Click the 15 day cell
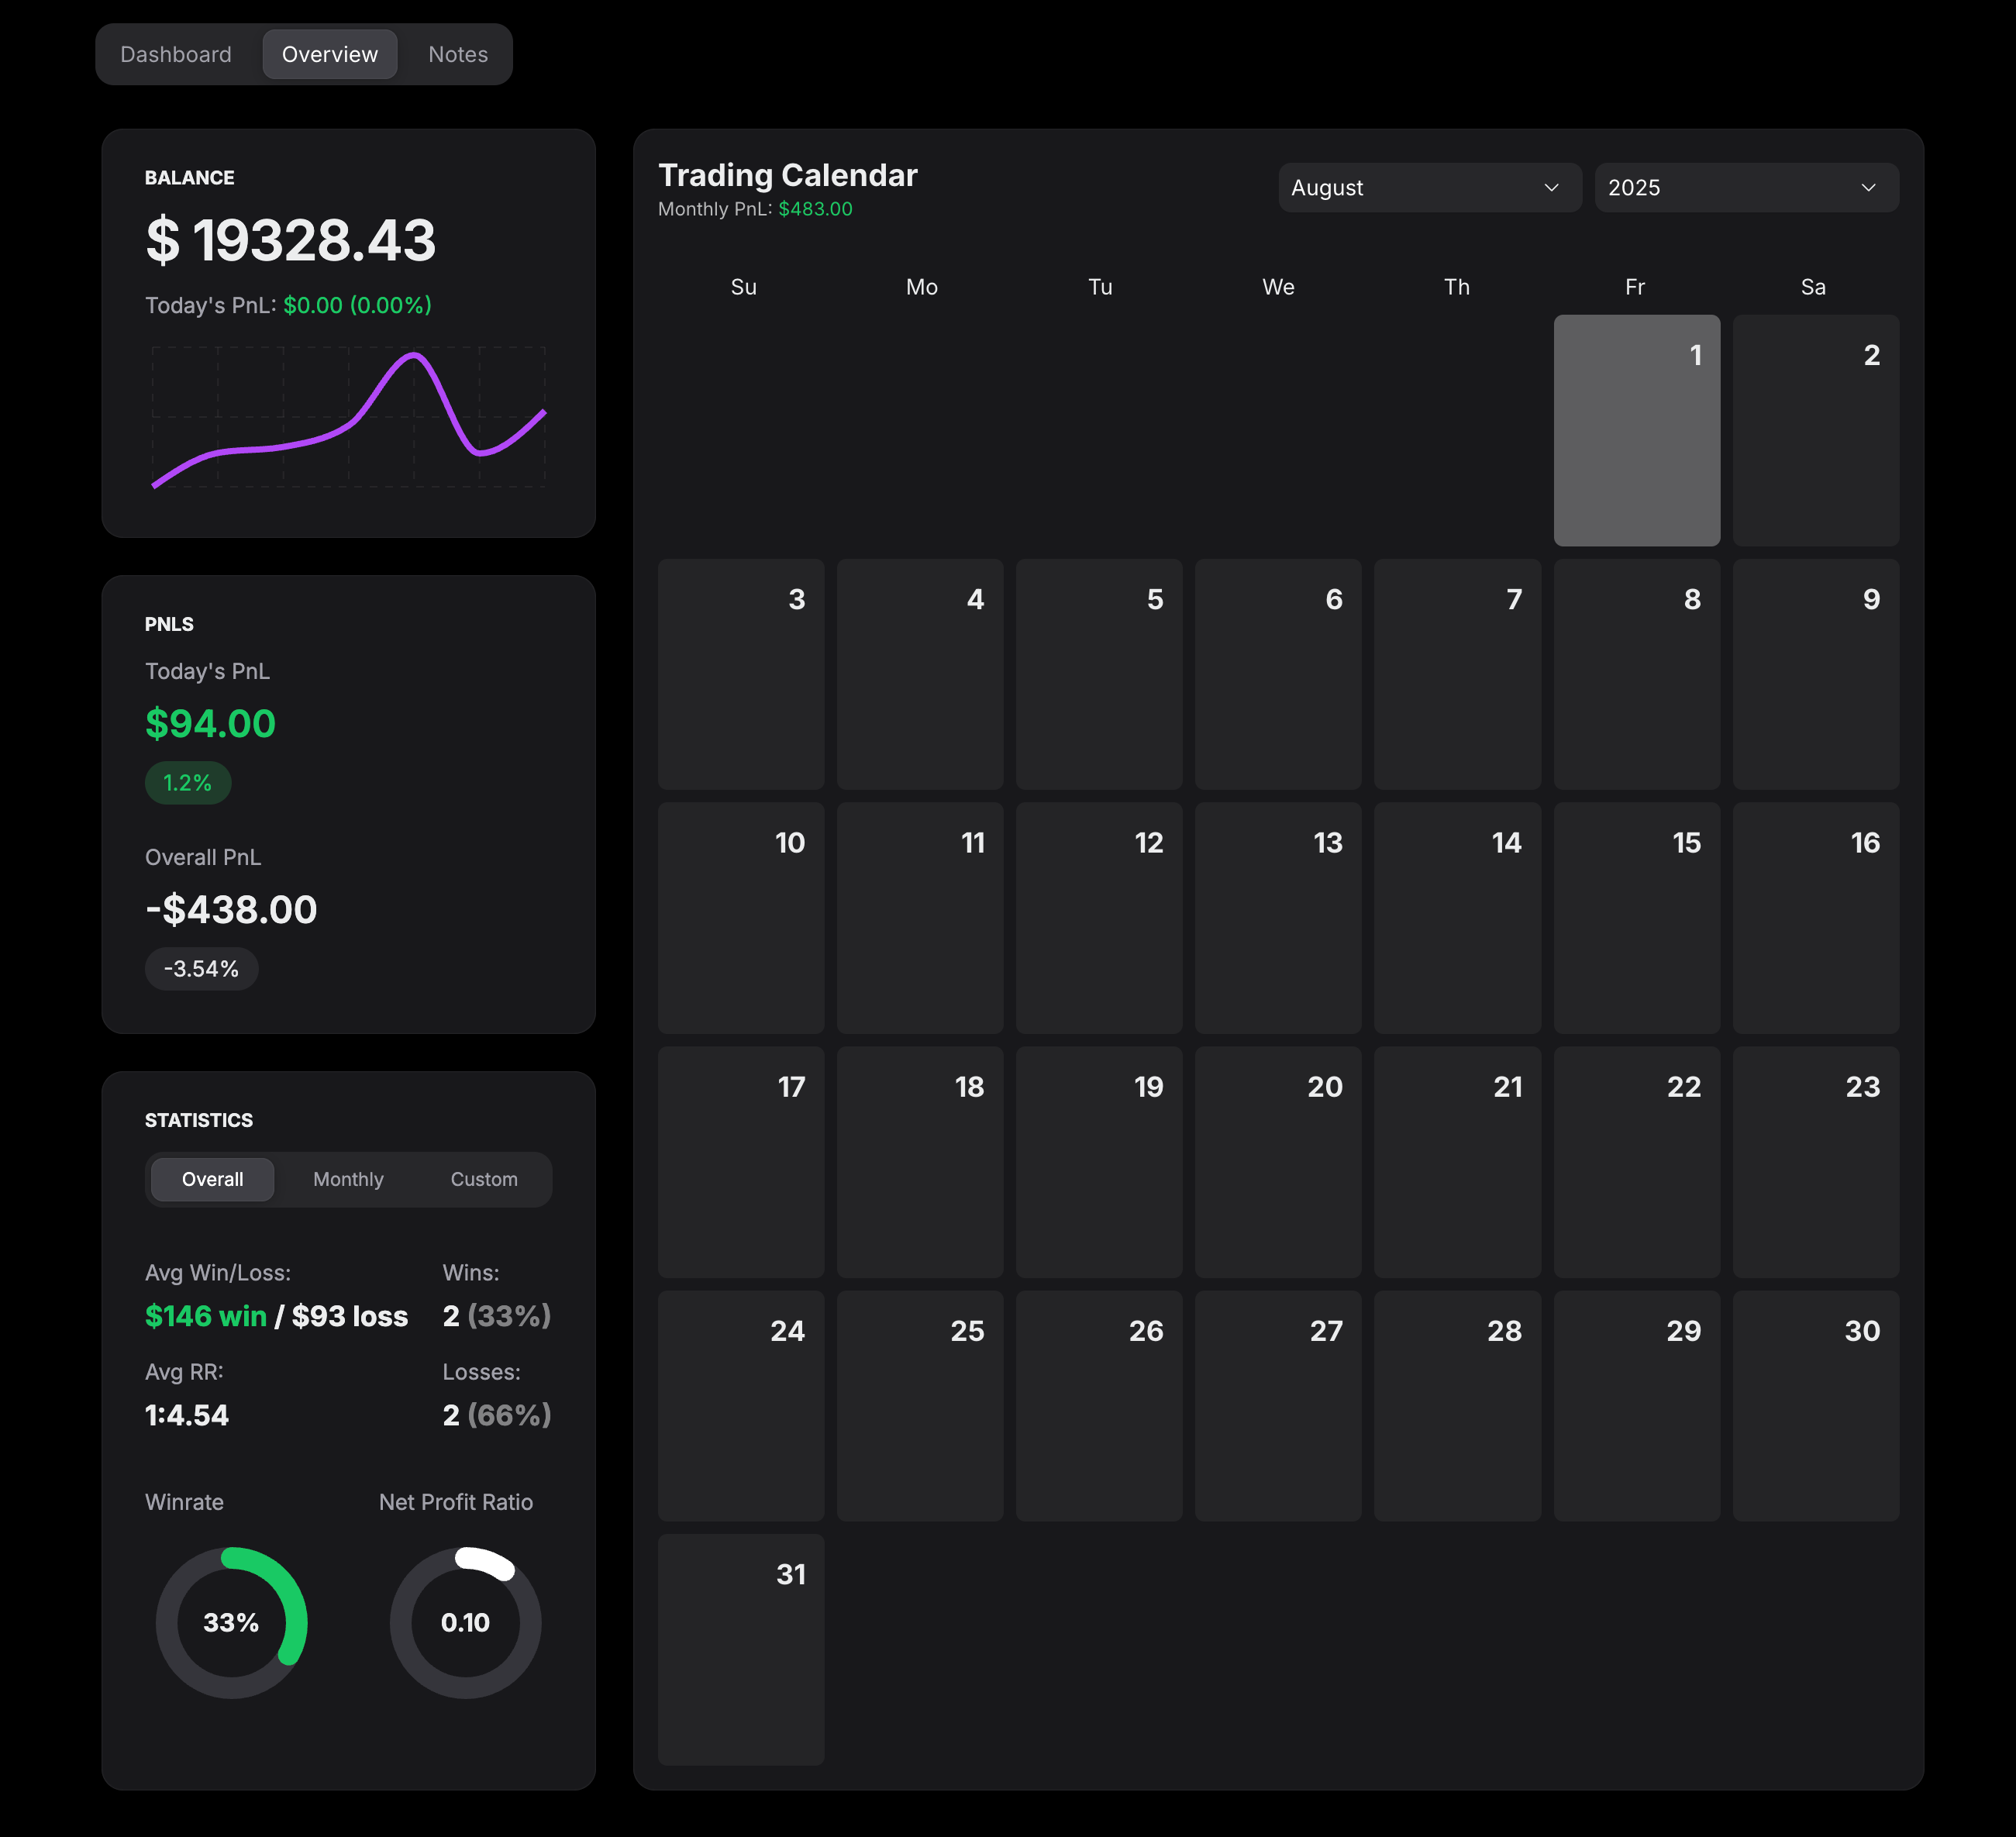The height and width of the screenshot is (1837, 2016). pos(1636,918)
